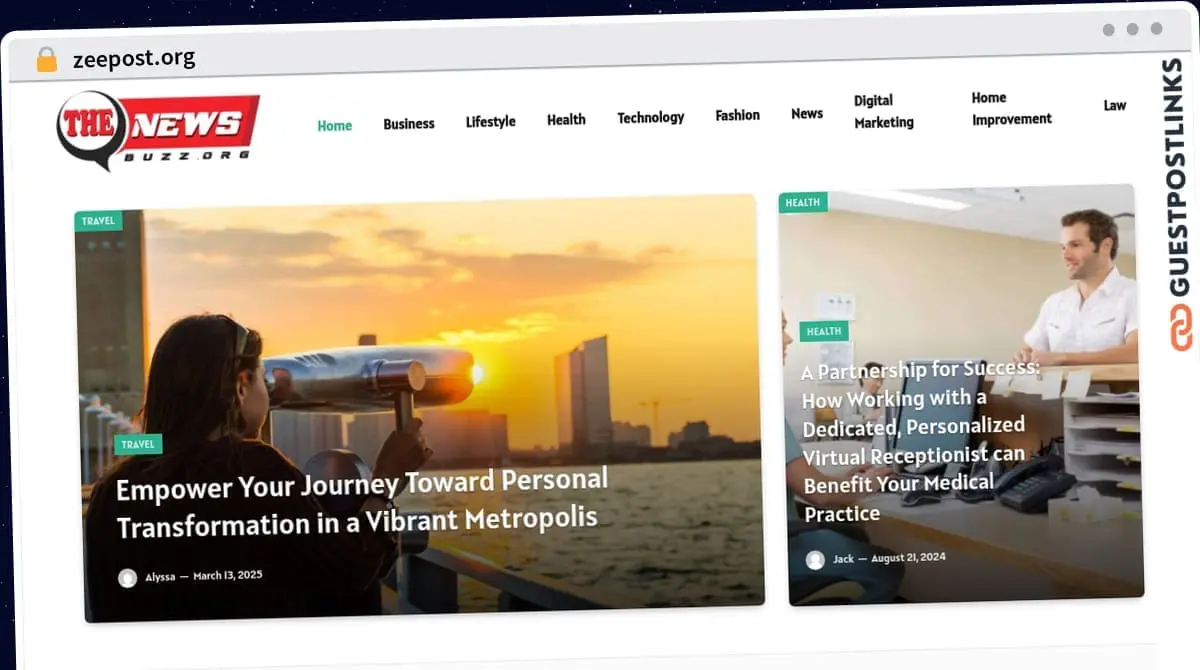1200x670 pixels.
Task: Click the top Travel tag badge
Action: click(x=98, y=221)
